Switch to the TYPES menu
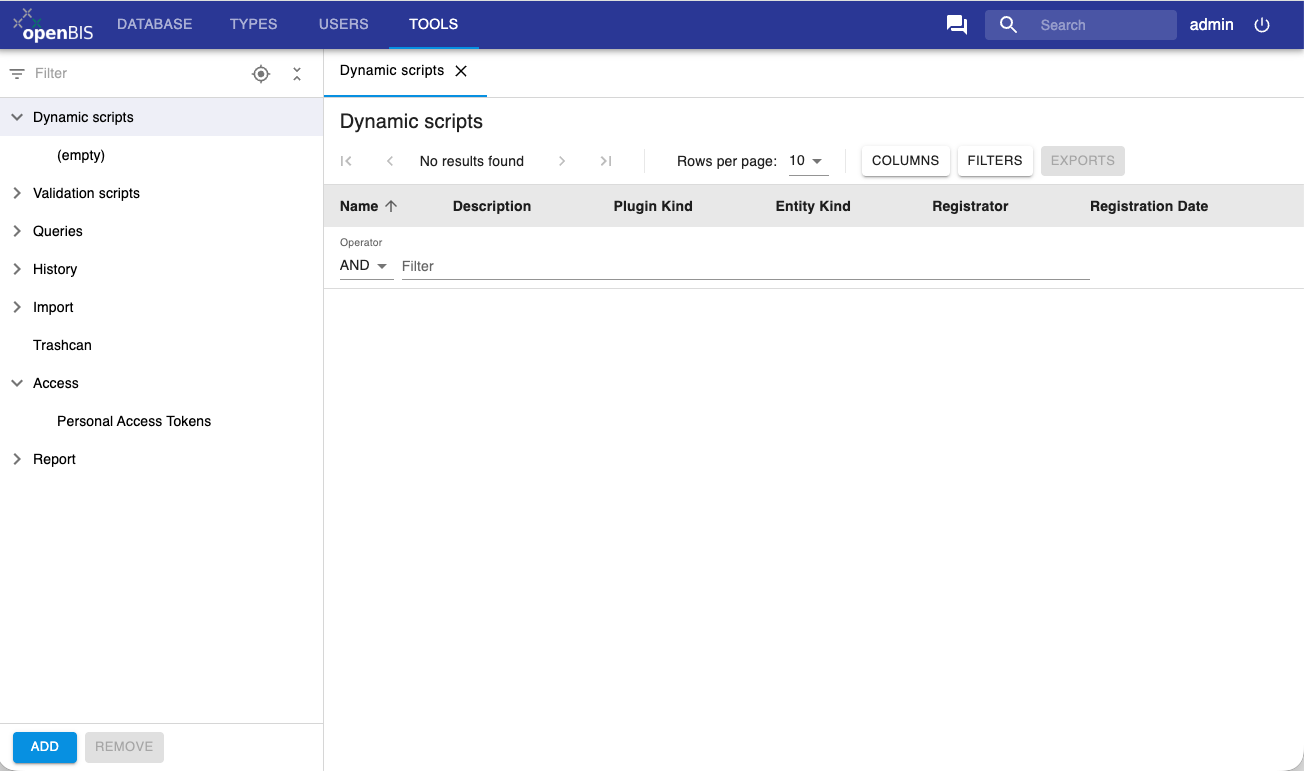1304x771 pixels. click(x=254, y=24)
